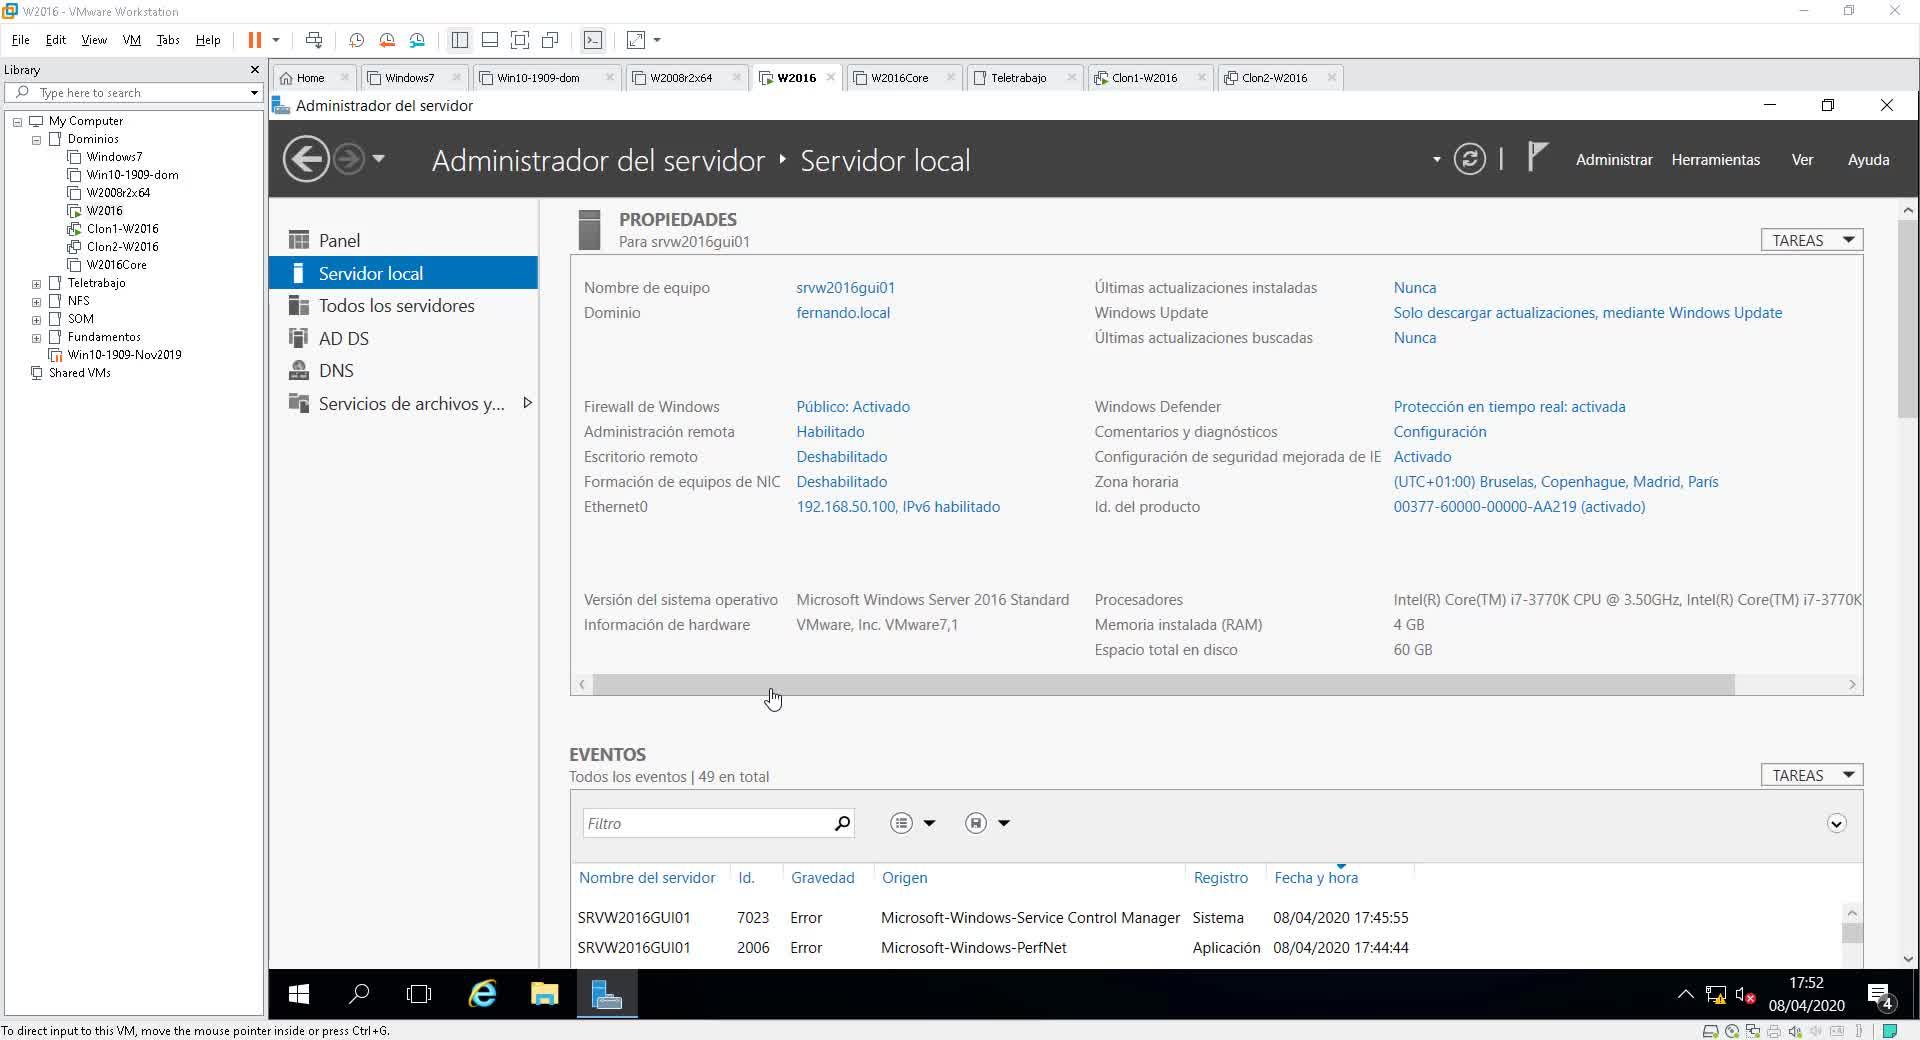Screen dimensions: 1920x1040
Task: Click the Windows Start button
Action: (x=298, y=994)
